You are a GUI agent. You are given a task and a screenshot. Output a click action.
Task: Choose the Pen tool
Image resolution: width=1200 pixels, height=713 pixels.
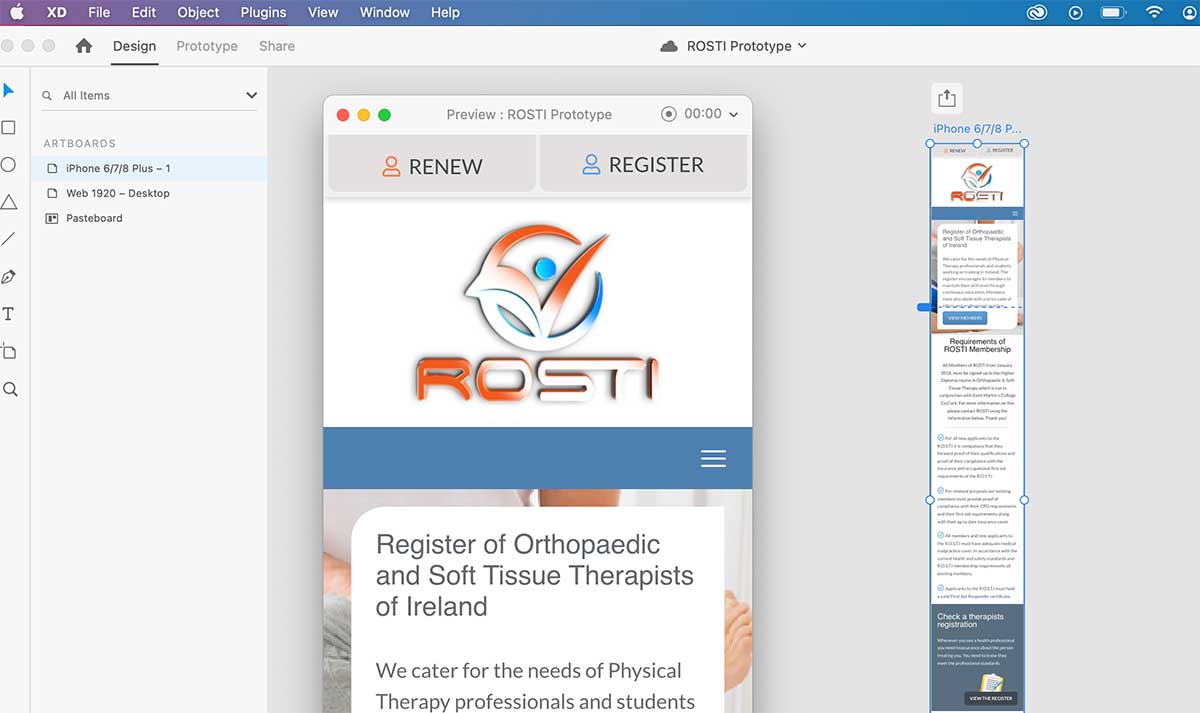click(8, 277)
